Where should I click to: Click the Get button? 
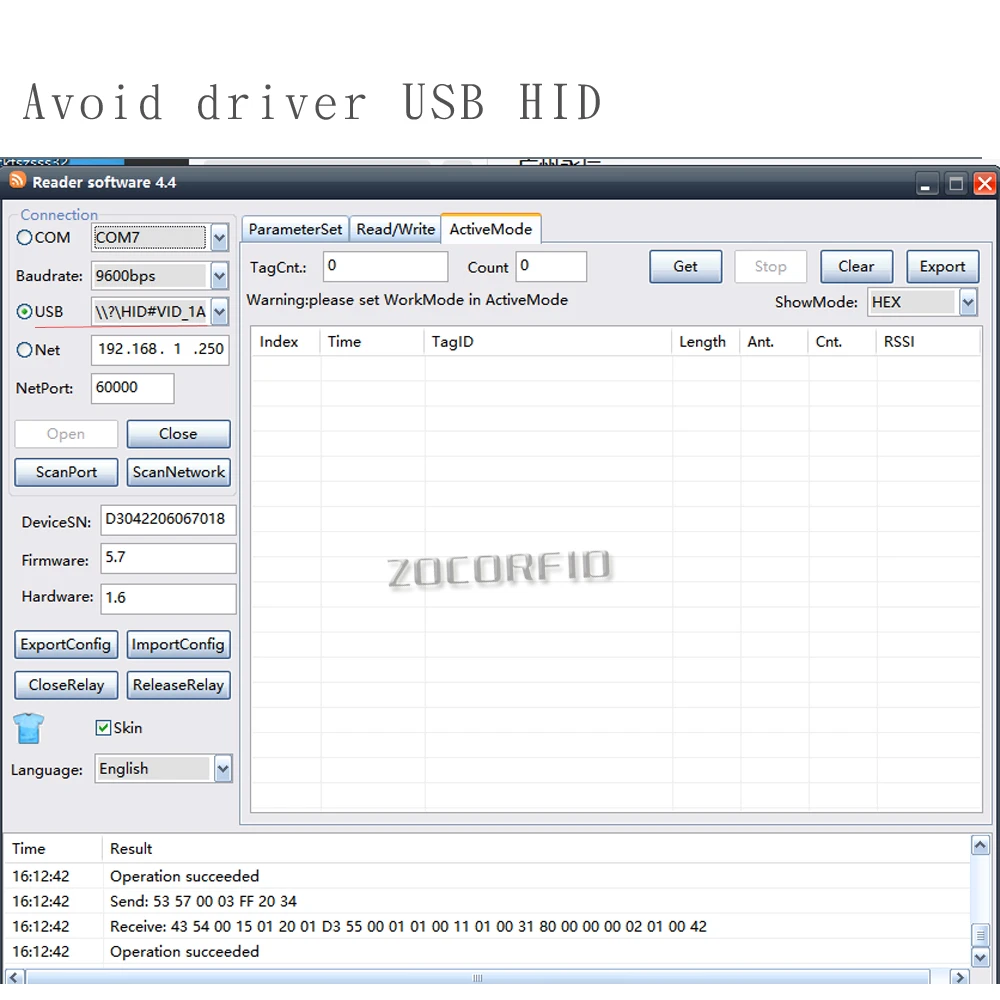pos(686,267)
